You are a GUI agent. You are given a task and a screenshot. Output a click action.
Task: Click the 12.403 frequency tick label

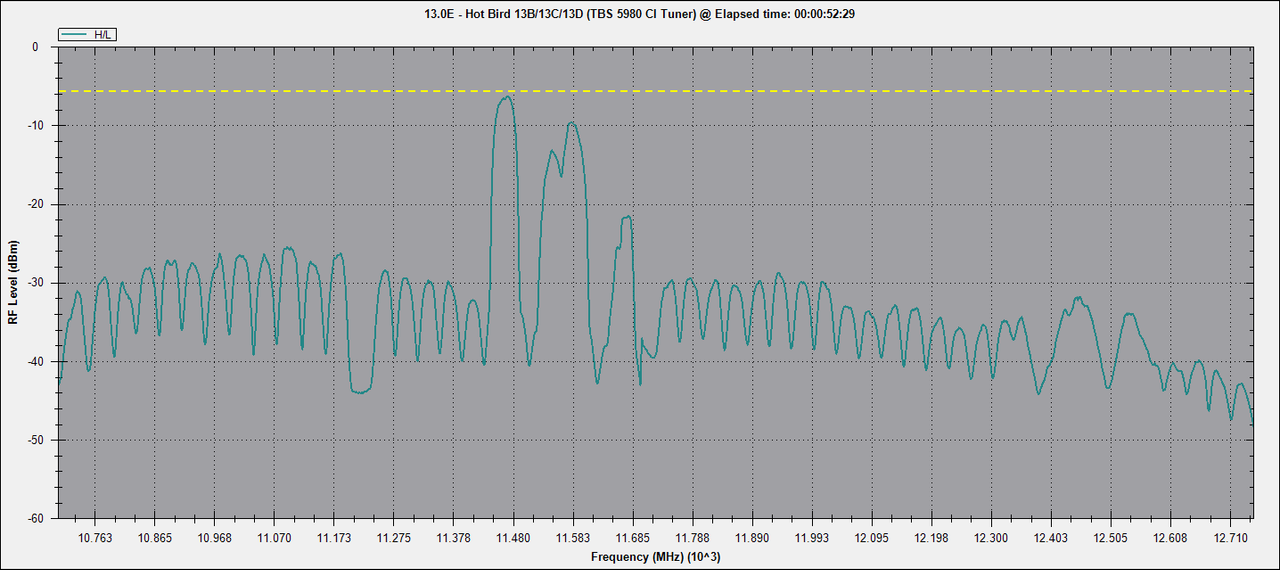(x=1052, y=538)
